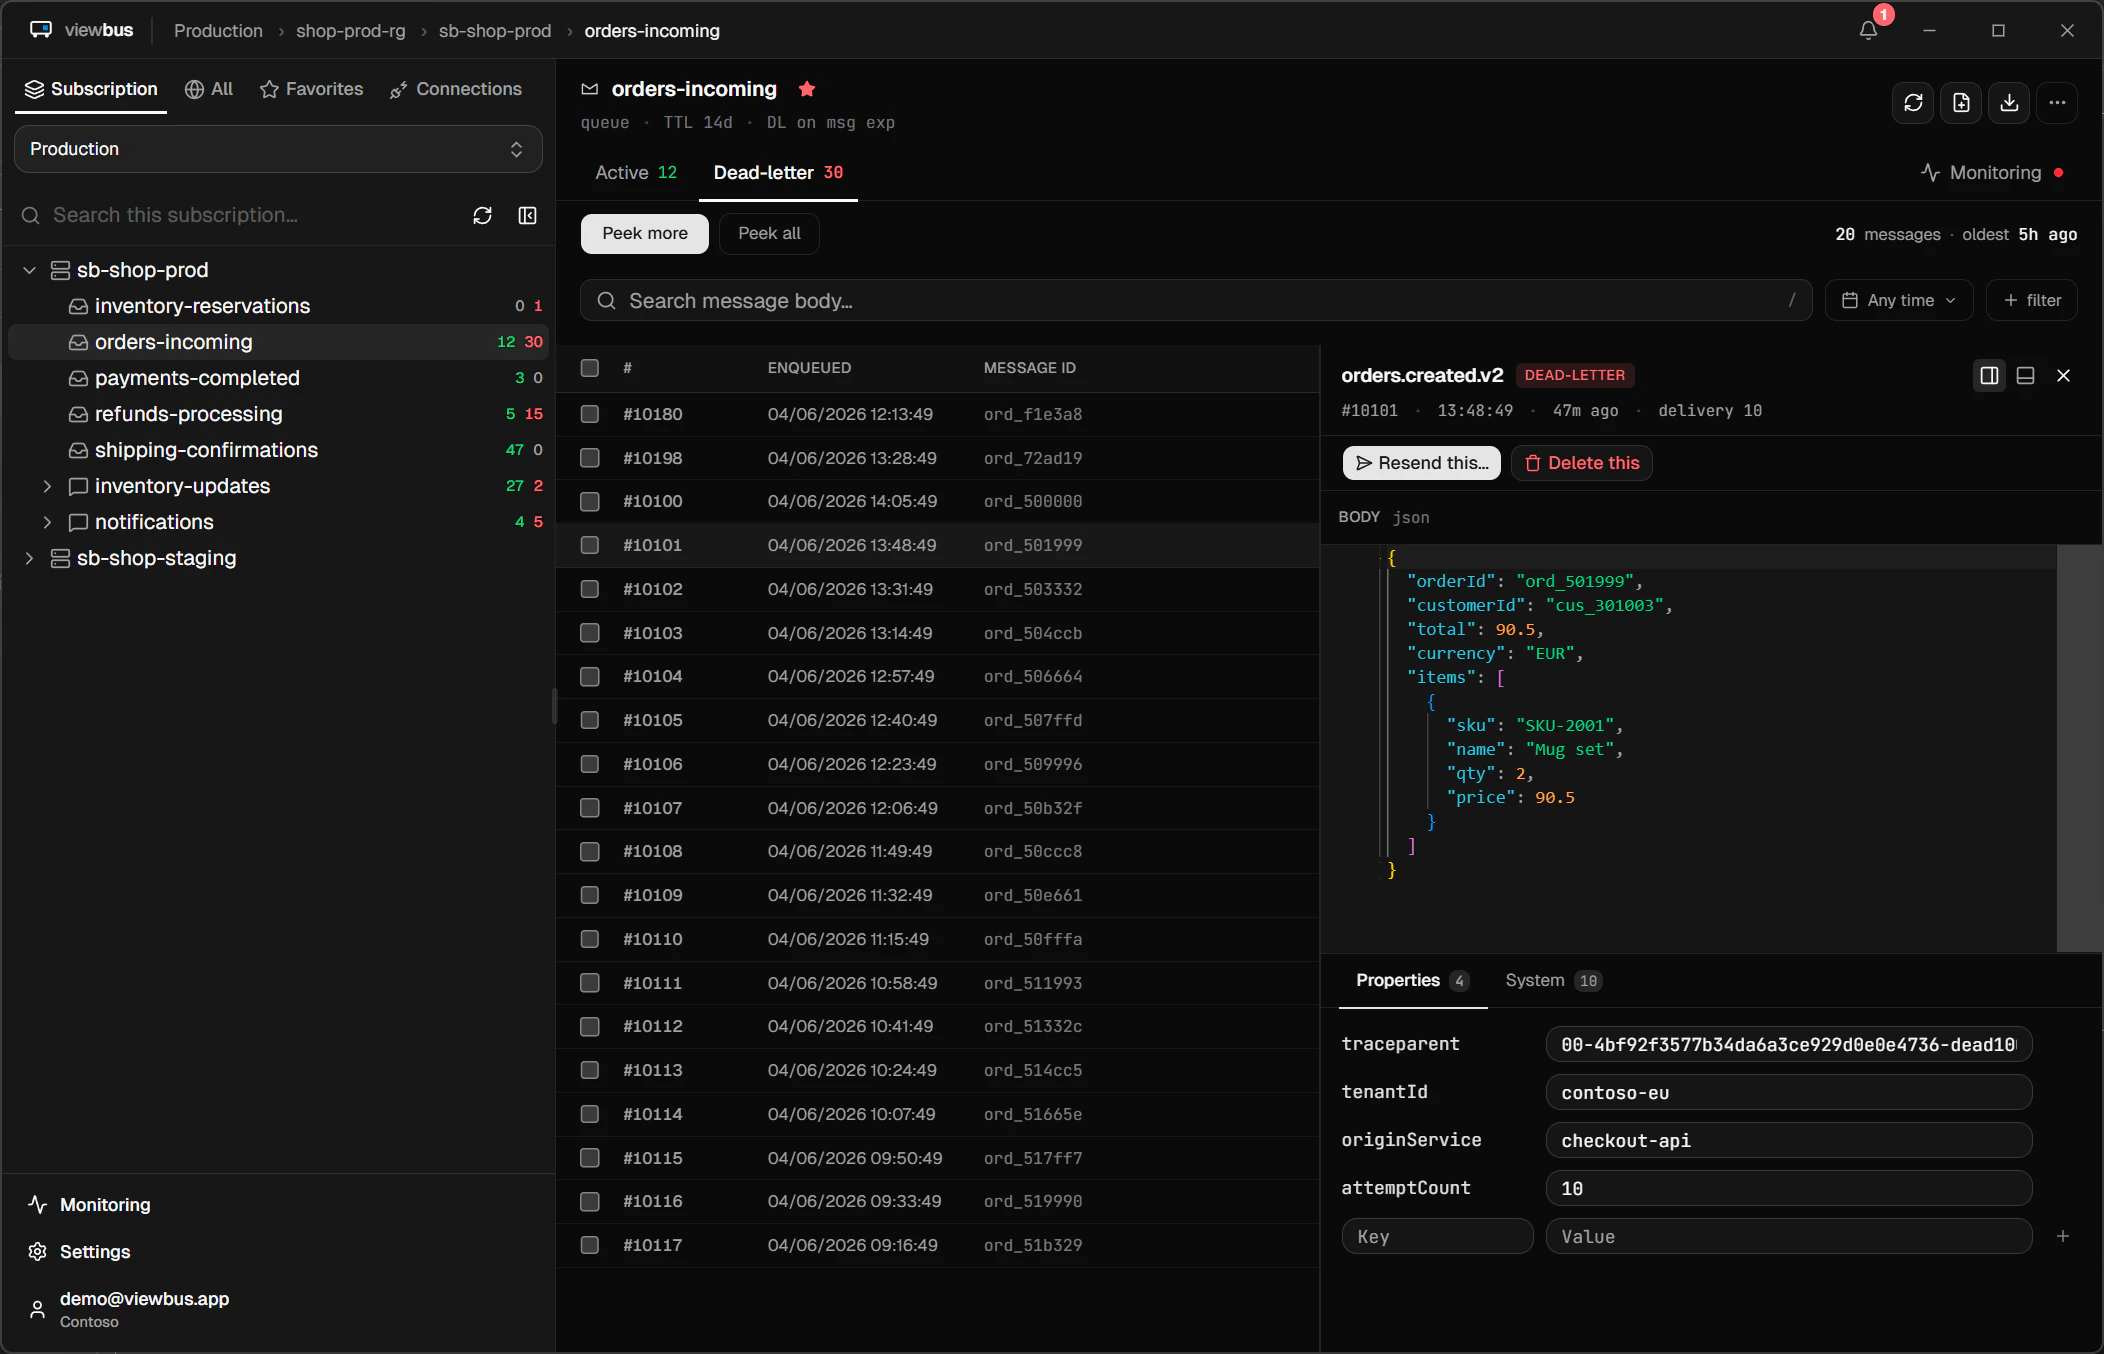Screen dimensions: 2104x1354
Task: Check the box for message #10101
Action: pos(590,545)
